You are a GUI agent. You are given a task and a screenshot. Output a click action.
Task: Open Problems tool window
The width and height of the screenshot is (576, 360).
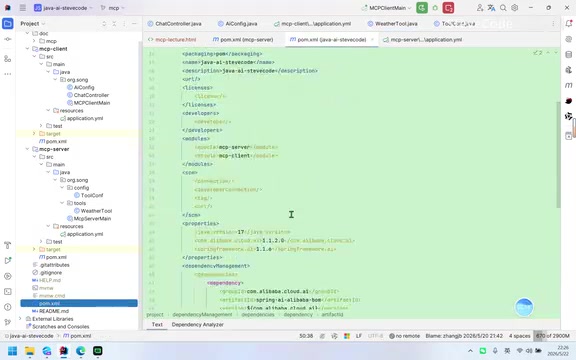[x=8, y=307]
